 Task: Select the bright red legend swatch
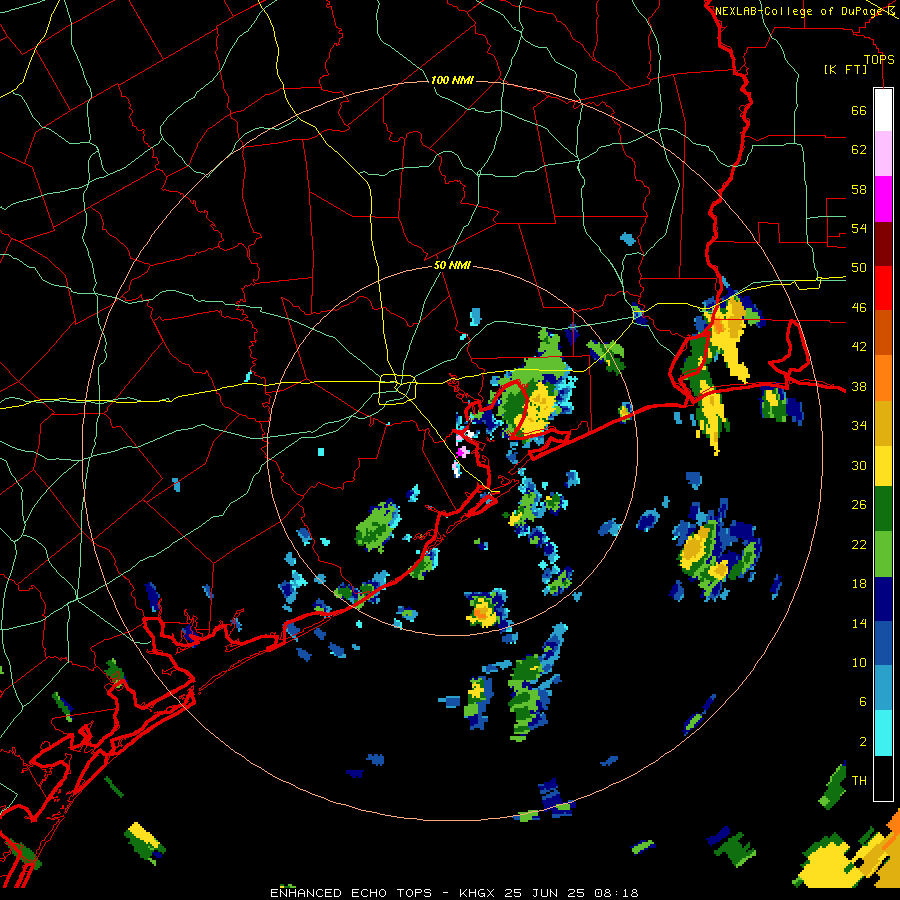883,288
